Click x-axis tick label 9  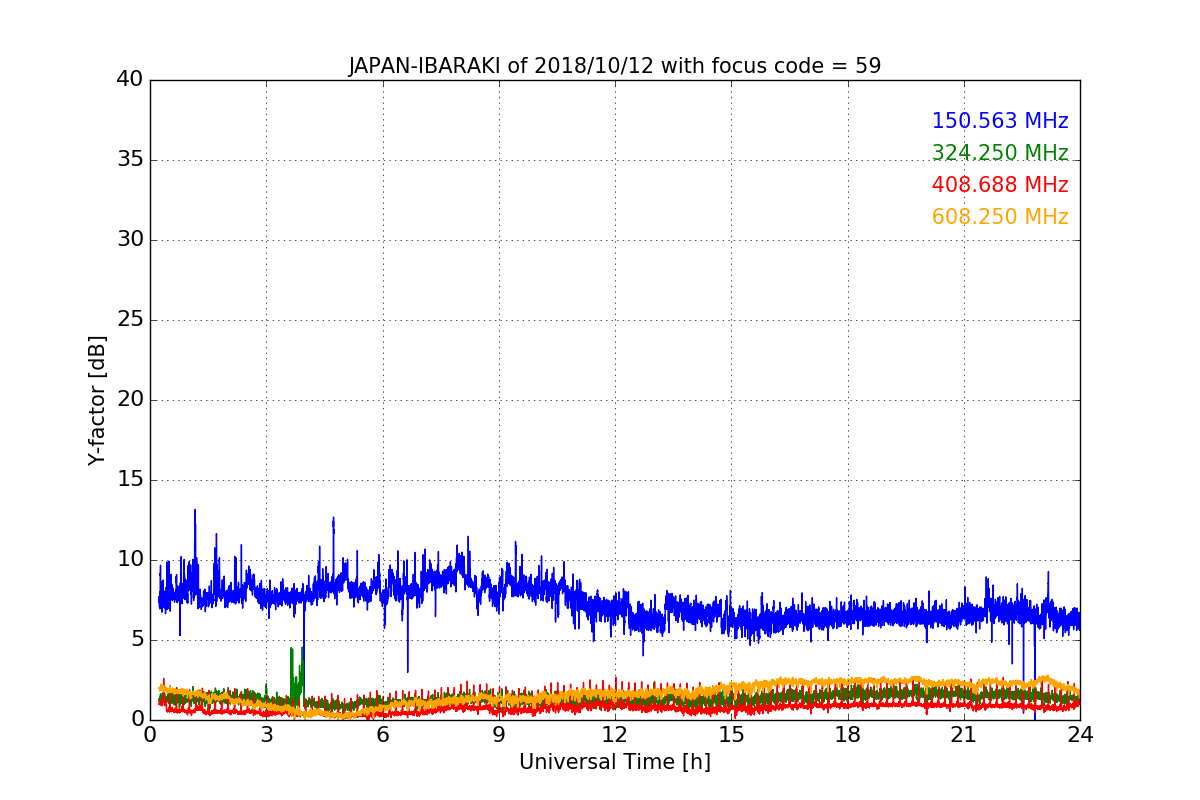pyautogui.click(x=499, y=735)
